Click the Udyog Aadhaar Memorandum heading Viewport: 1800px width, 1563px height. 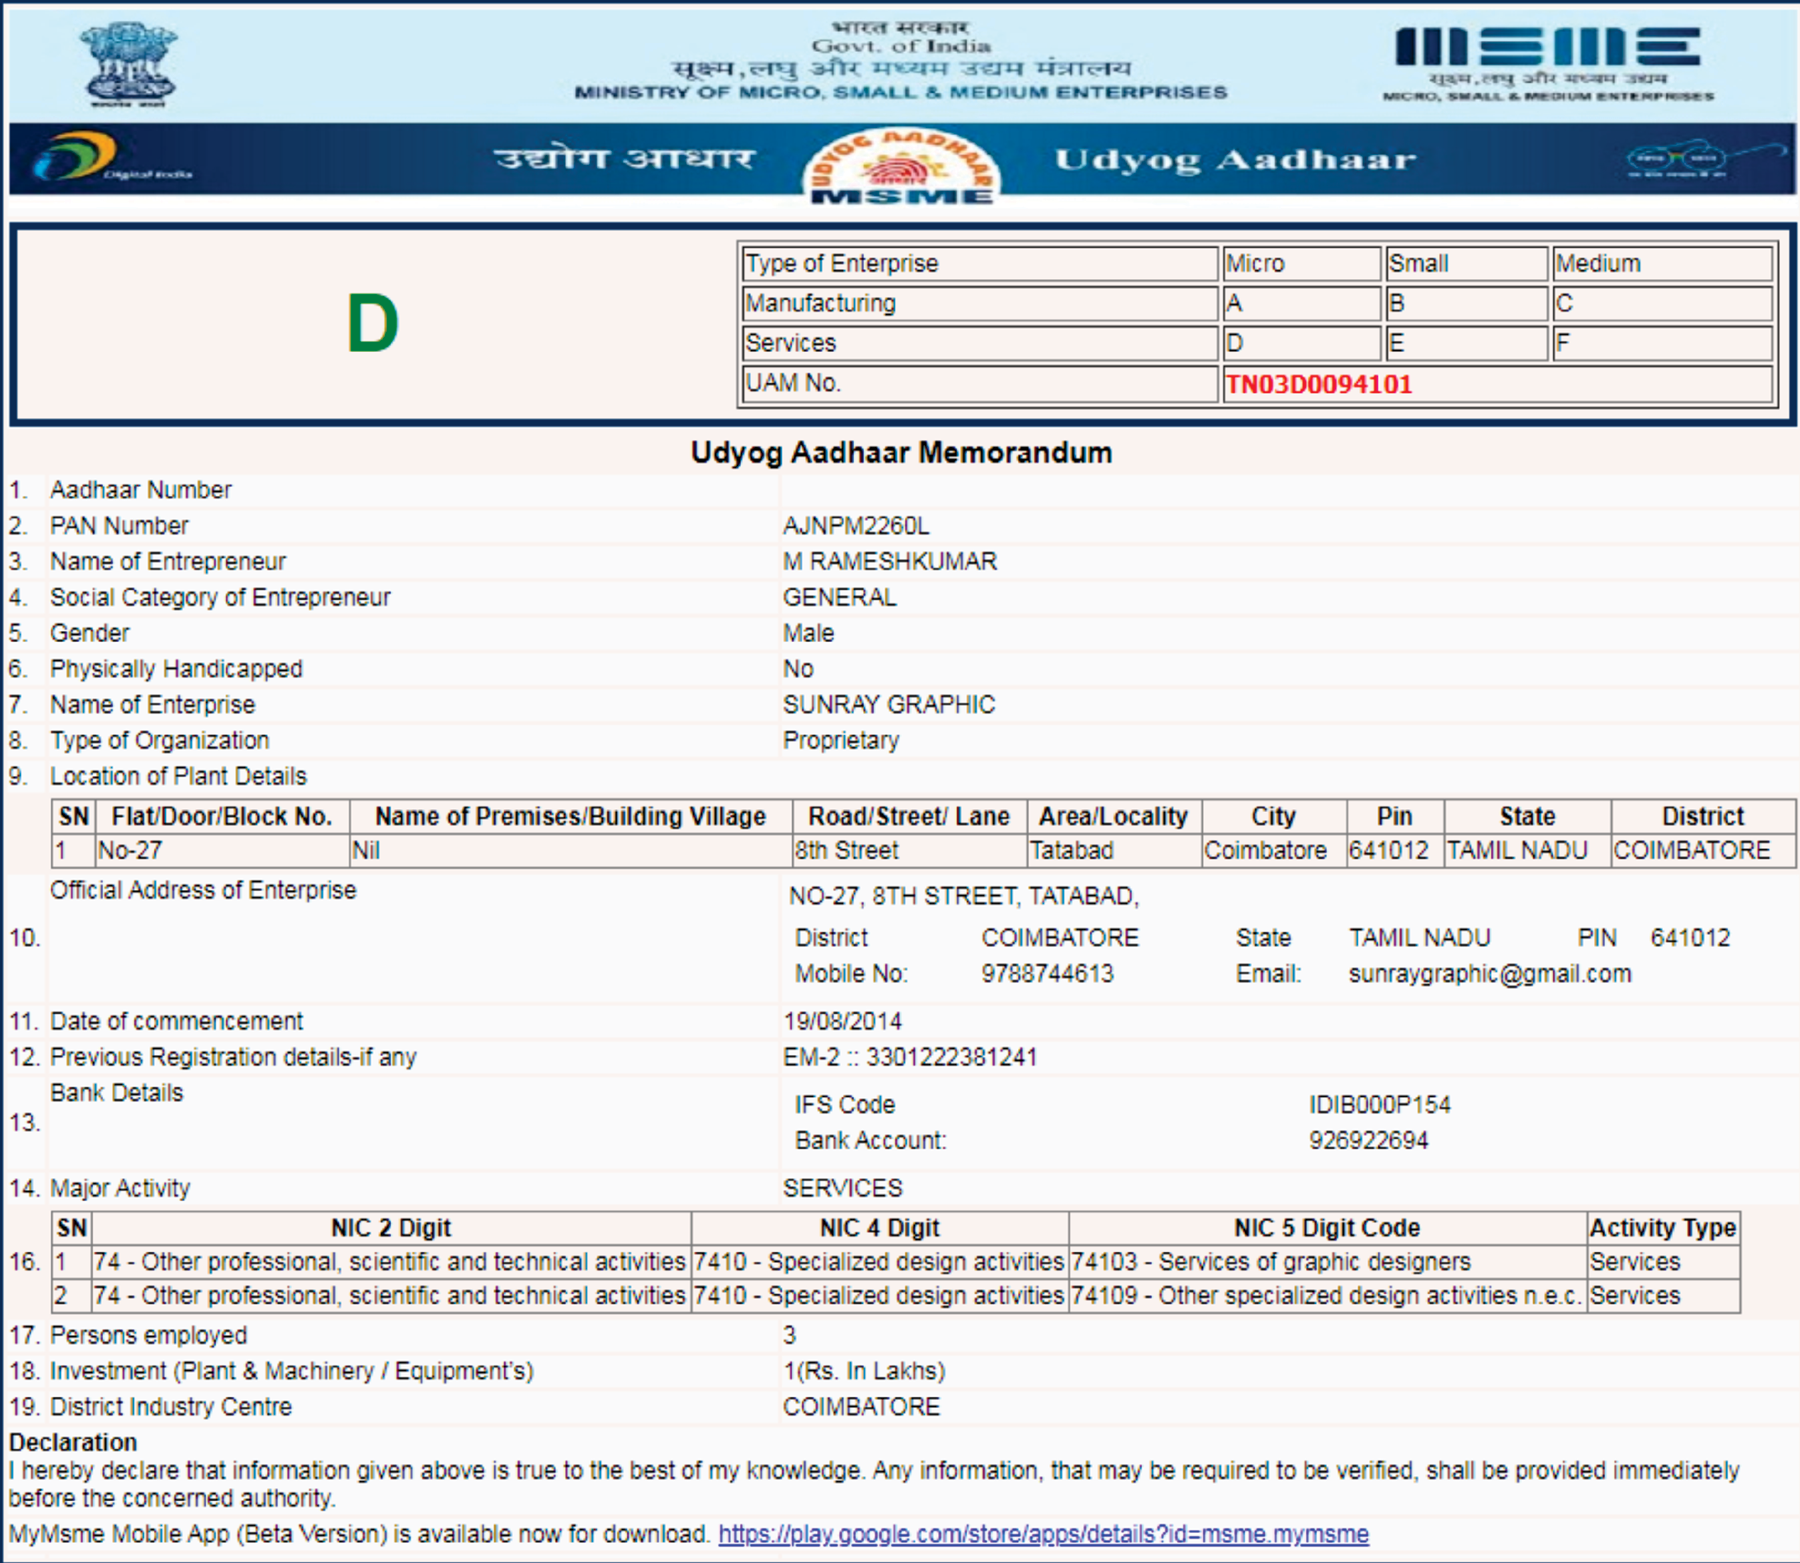pyautogui.click(x=900, y=452)
